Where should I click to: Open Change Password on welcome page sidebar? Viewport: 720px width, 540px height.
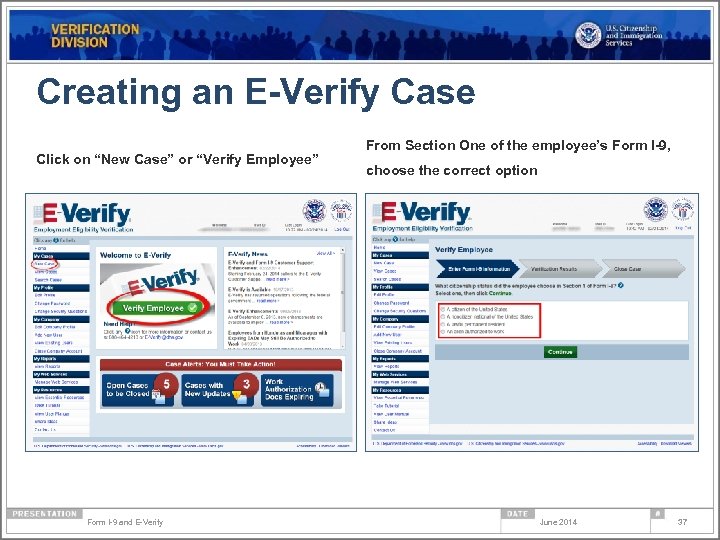point(52,304)
